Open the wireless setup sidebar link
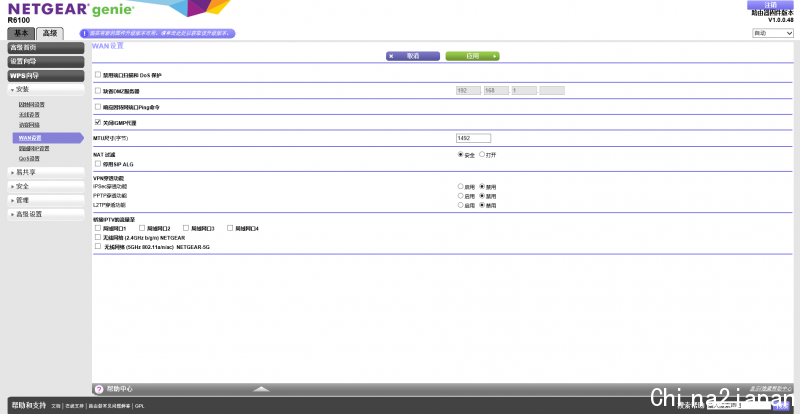800x414 pixels. click(x=29, y=115)
